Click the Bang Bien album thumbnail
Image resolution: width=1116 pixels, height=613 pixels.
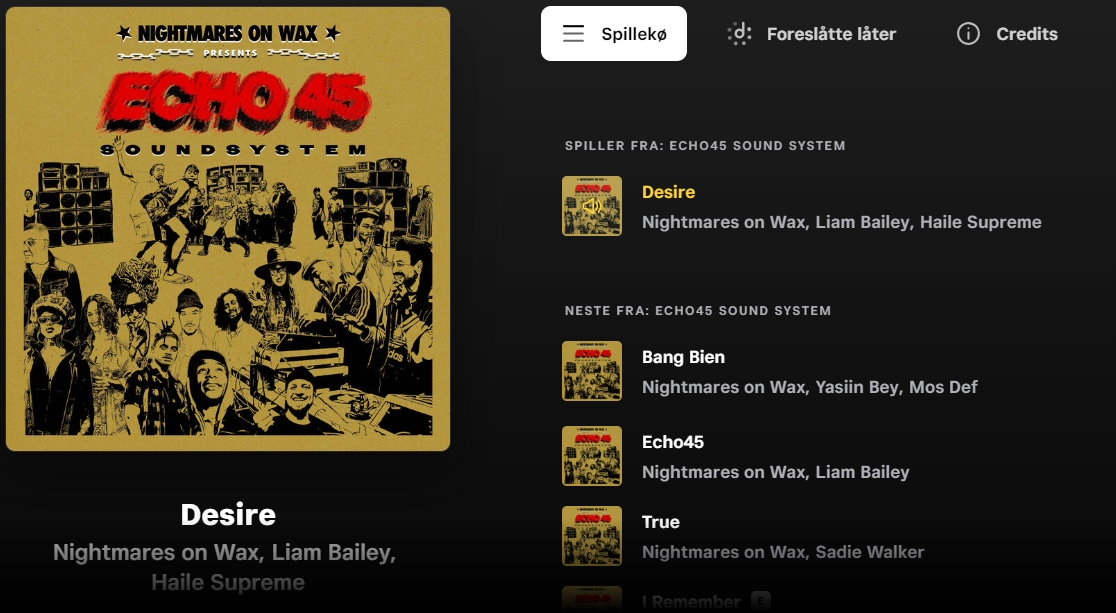(x=591, y=371)
